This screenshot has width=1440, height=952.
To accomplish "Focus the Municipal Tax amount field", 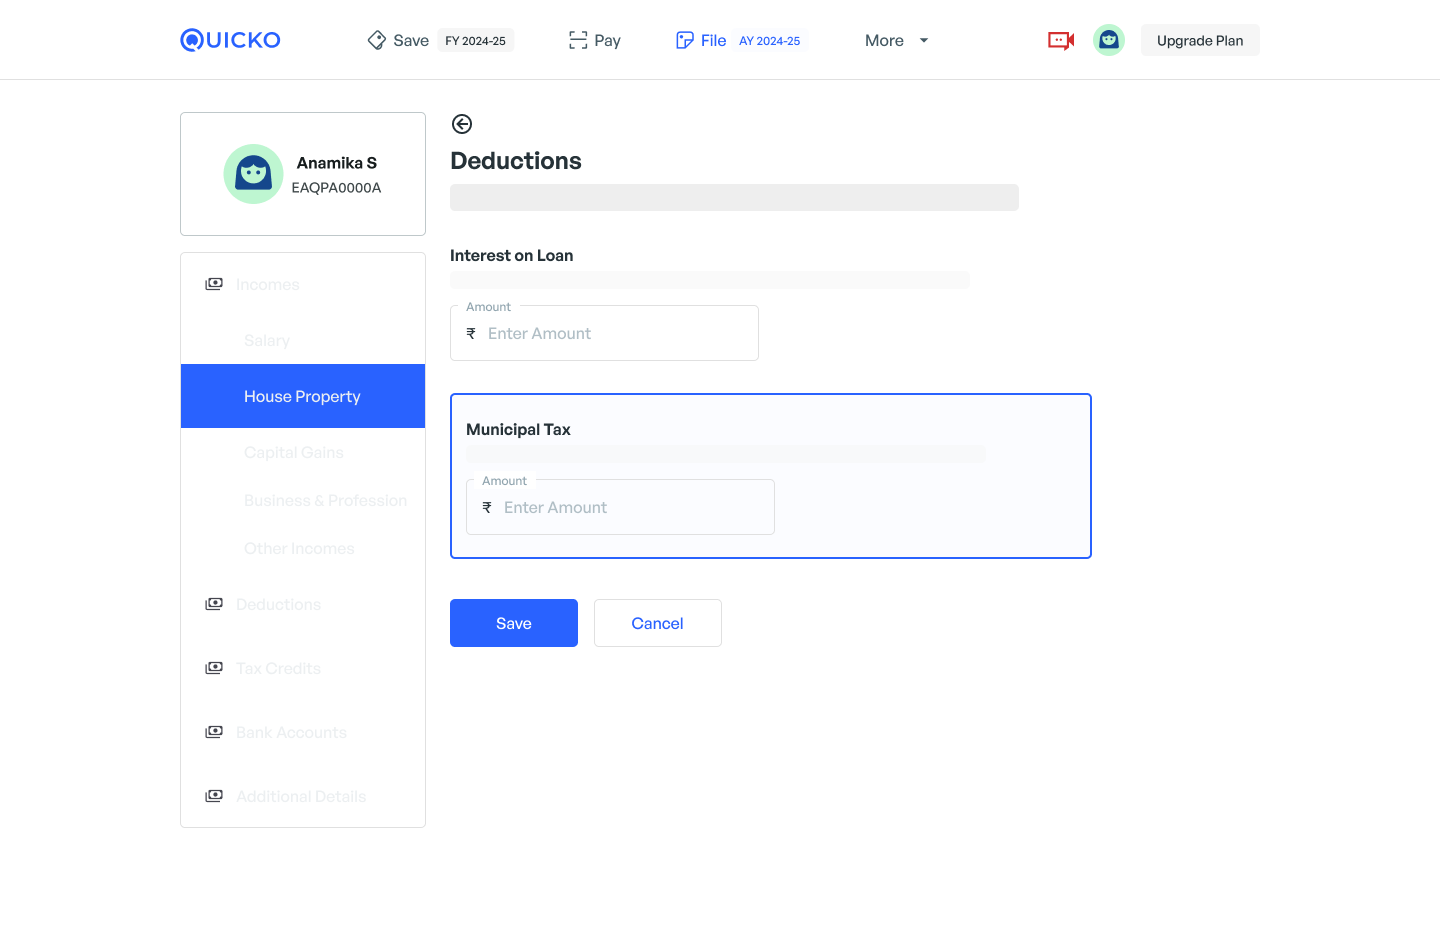I will pos(631,508).
